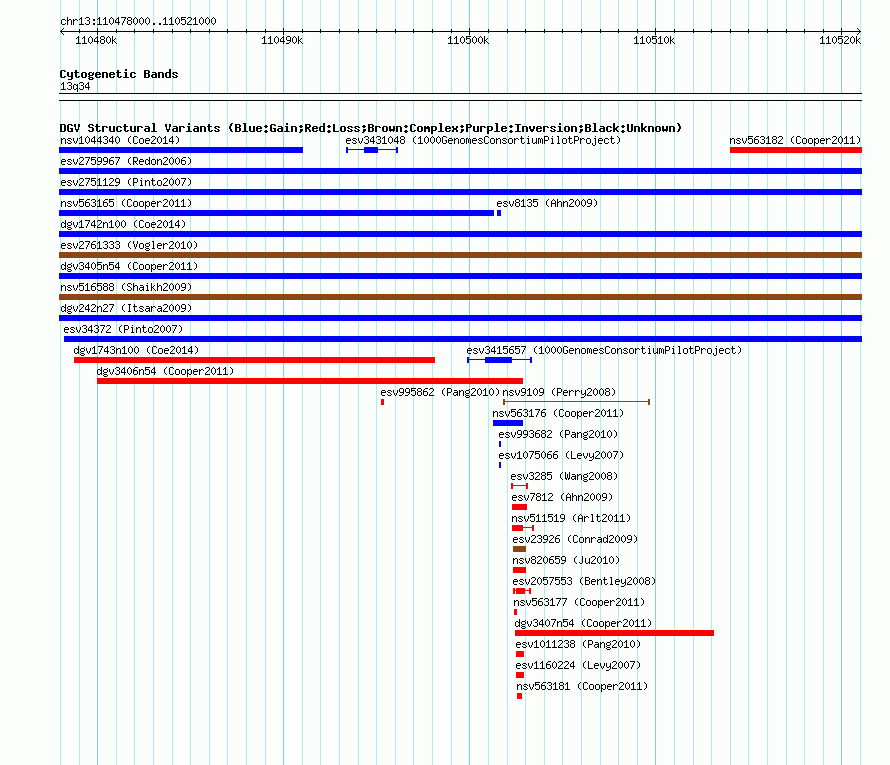Select the red dgv3407n54 loss bar
Viewport: 890px width, 765px height.
point(614,633)
